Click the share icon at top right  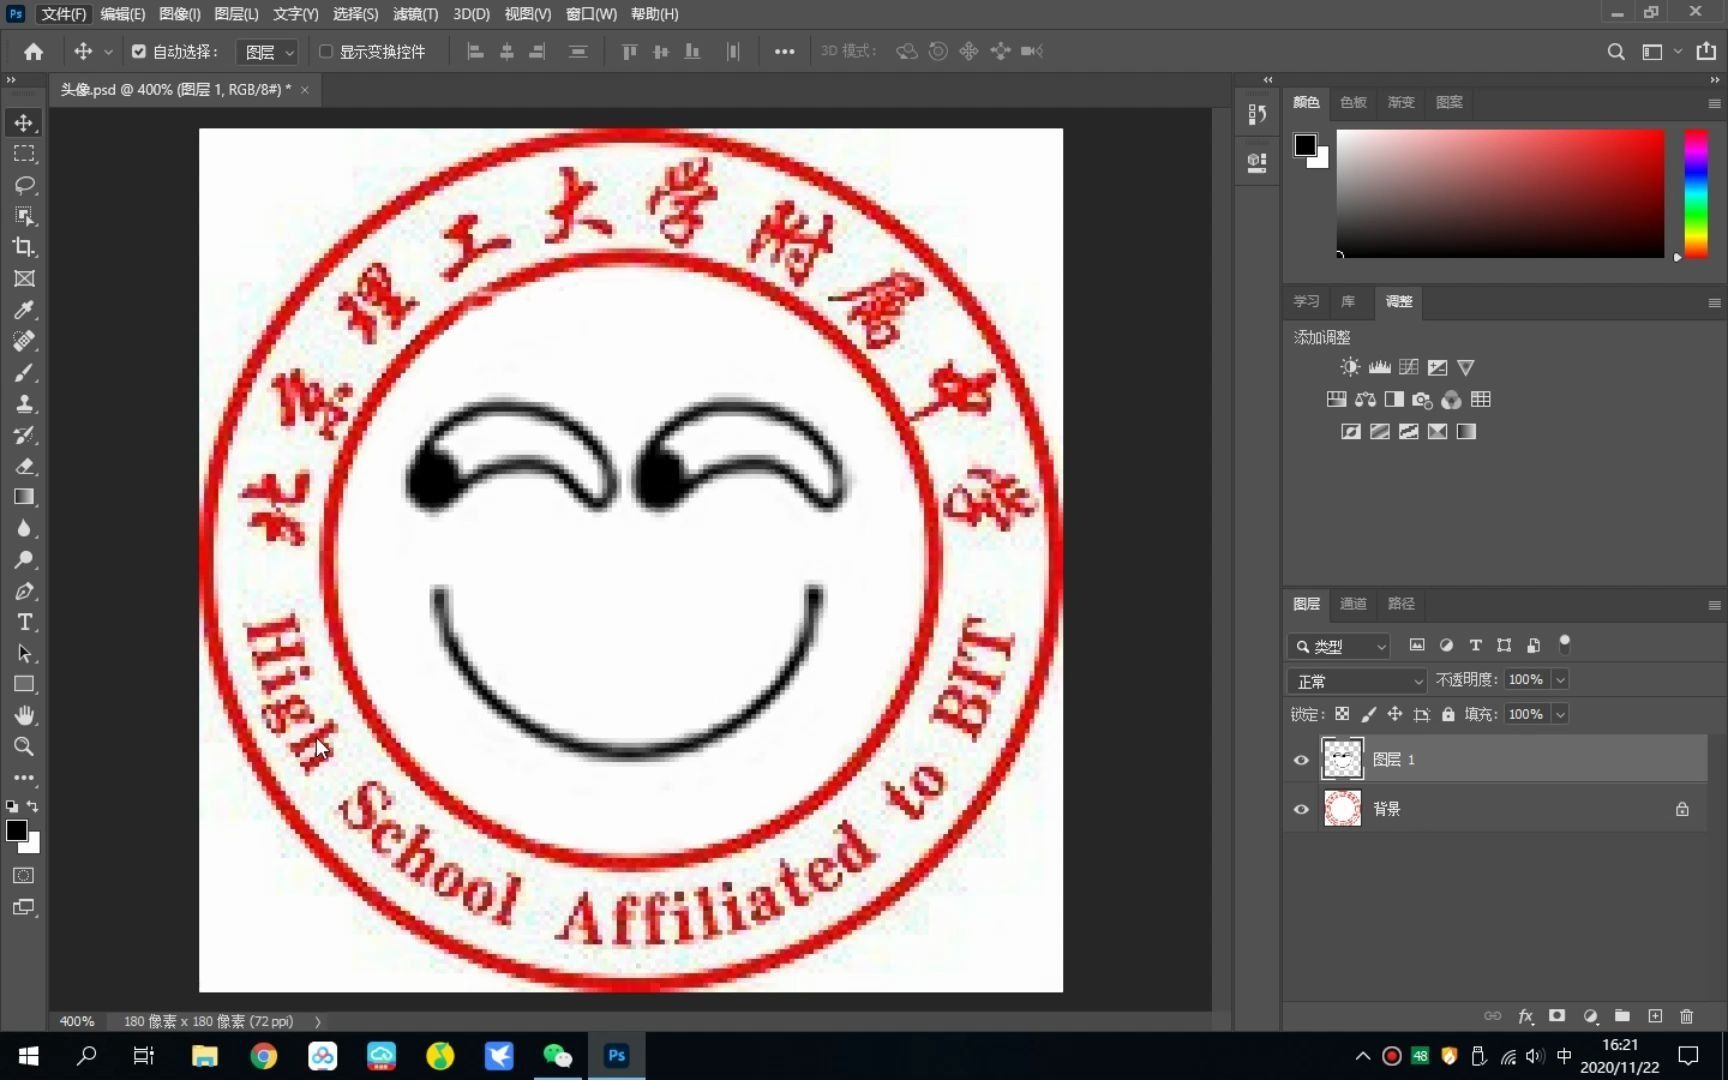click(x=1706, y=51)
